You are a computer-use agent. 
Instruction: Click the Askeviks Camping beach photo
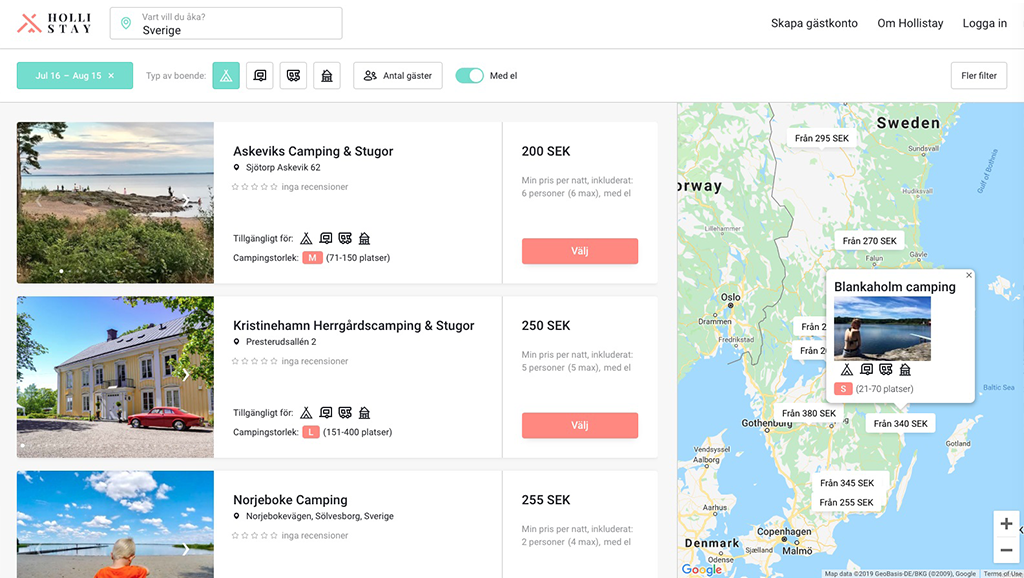(115, 202)
